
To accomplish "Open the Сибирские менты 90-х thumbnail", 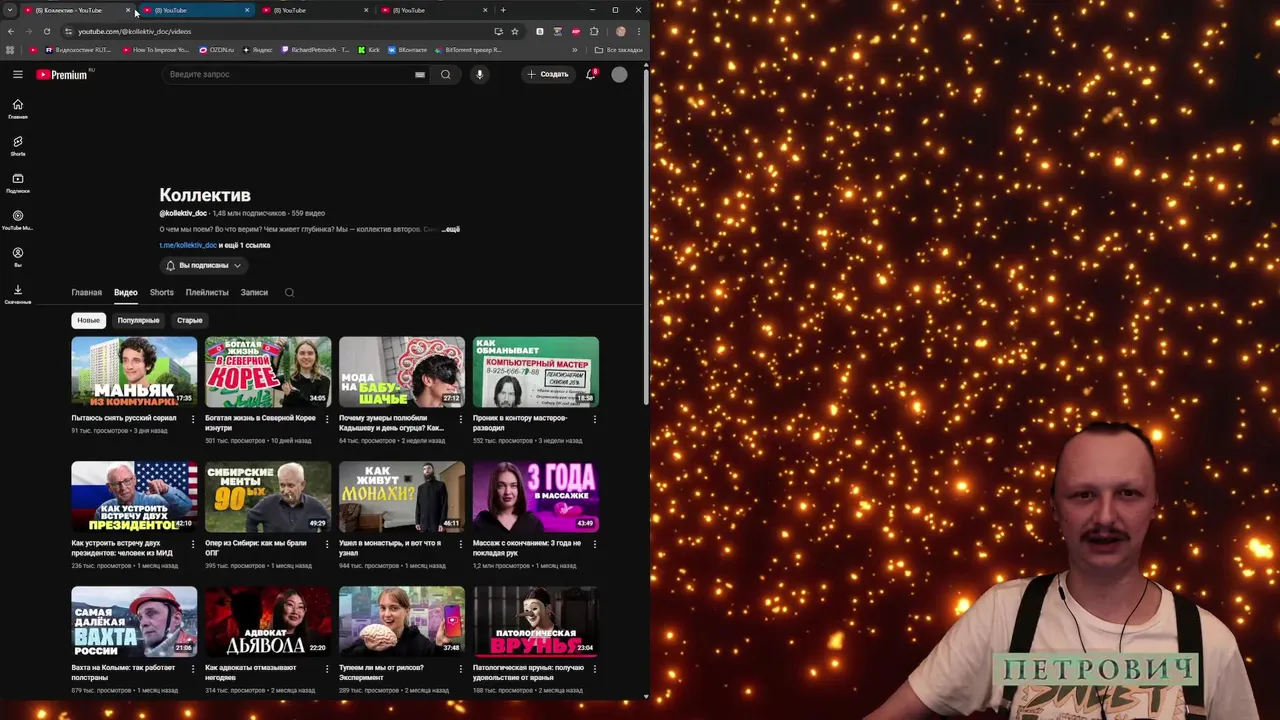I will 268,497.
